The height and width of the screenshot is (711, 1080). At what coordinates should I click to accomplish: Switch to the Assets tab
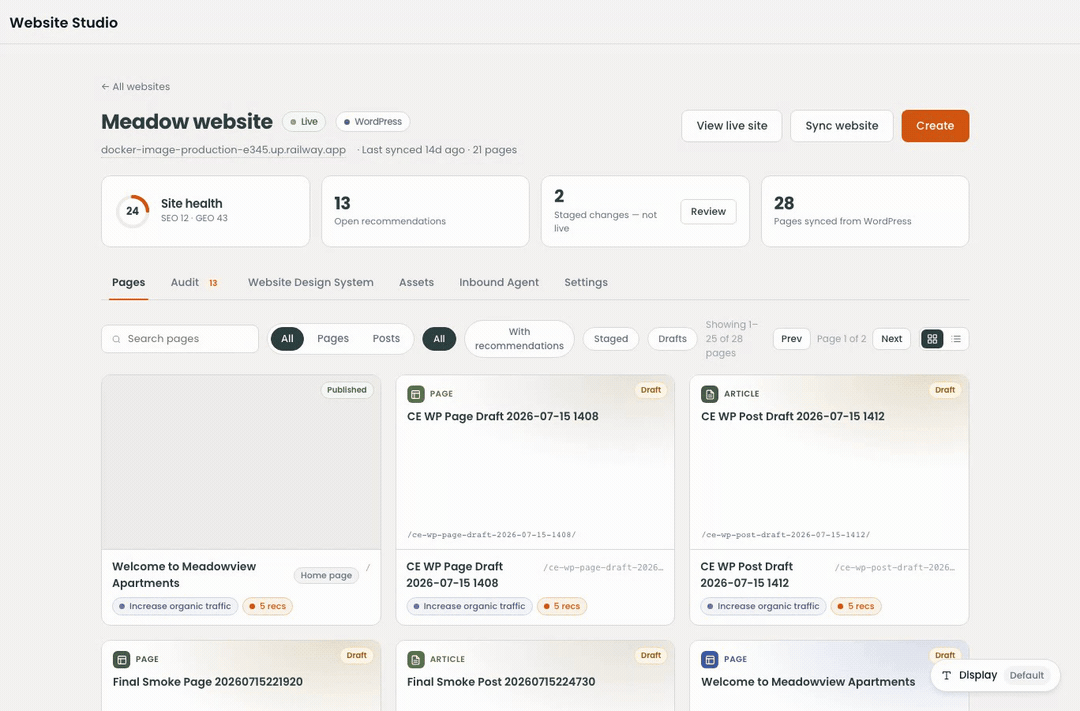[416, 282]
